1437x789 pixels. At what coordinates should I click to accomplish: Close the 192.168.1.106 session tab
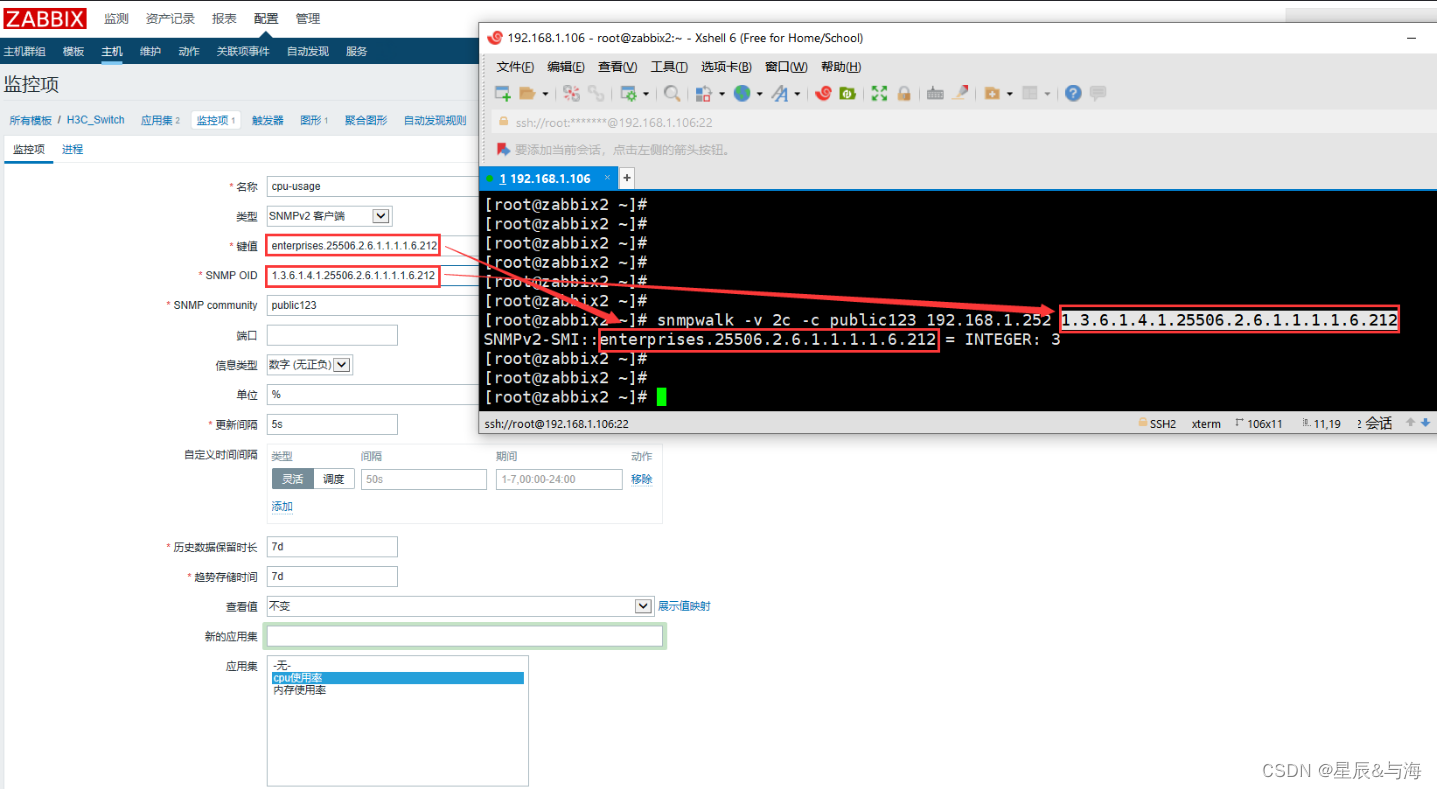coord(606,178)
